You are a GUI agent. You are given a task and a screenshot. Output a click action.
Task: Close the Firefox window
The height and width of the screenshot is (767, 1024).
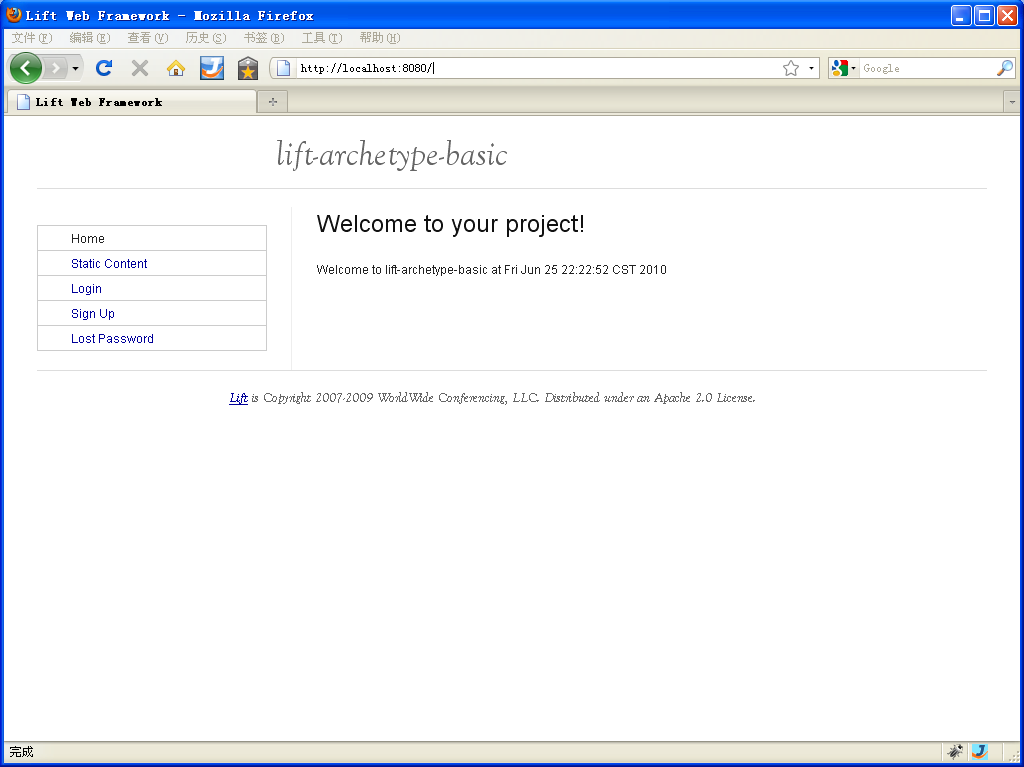click(x=1007, y=16)
